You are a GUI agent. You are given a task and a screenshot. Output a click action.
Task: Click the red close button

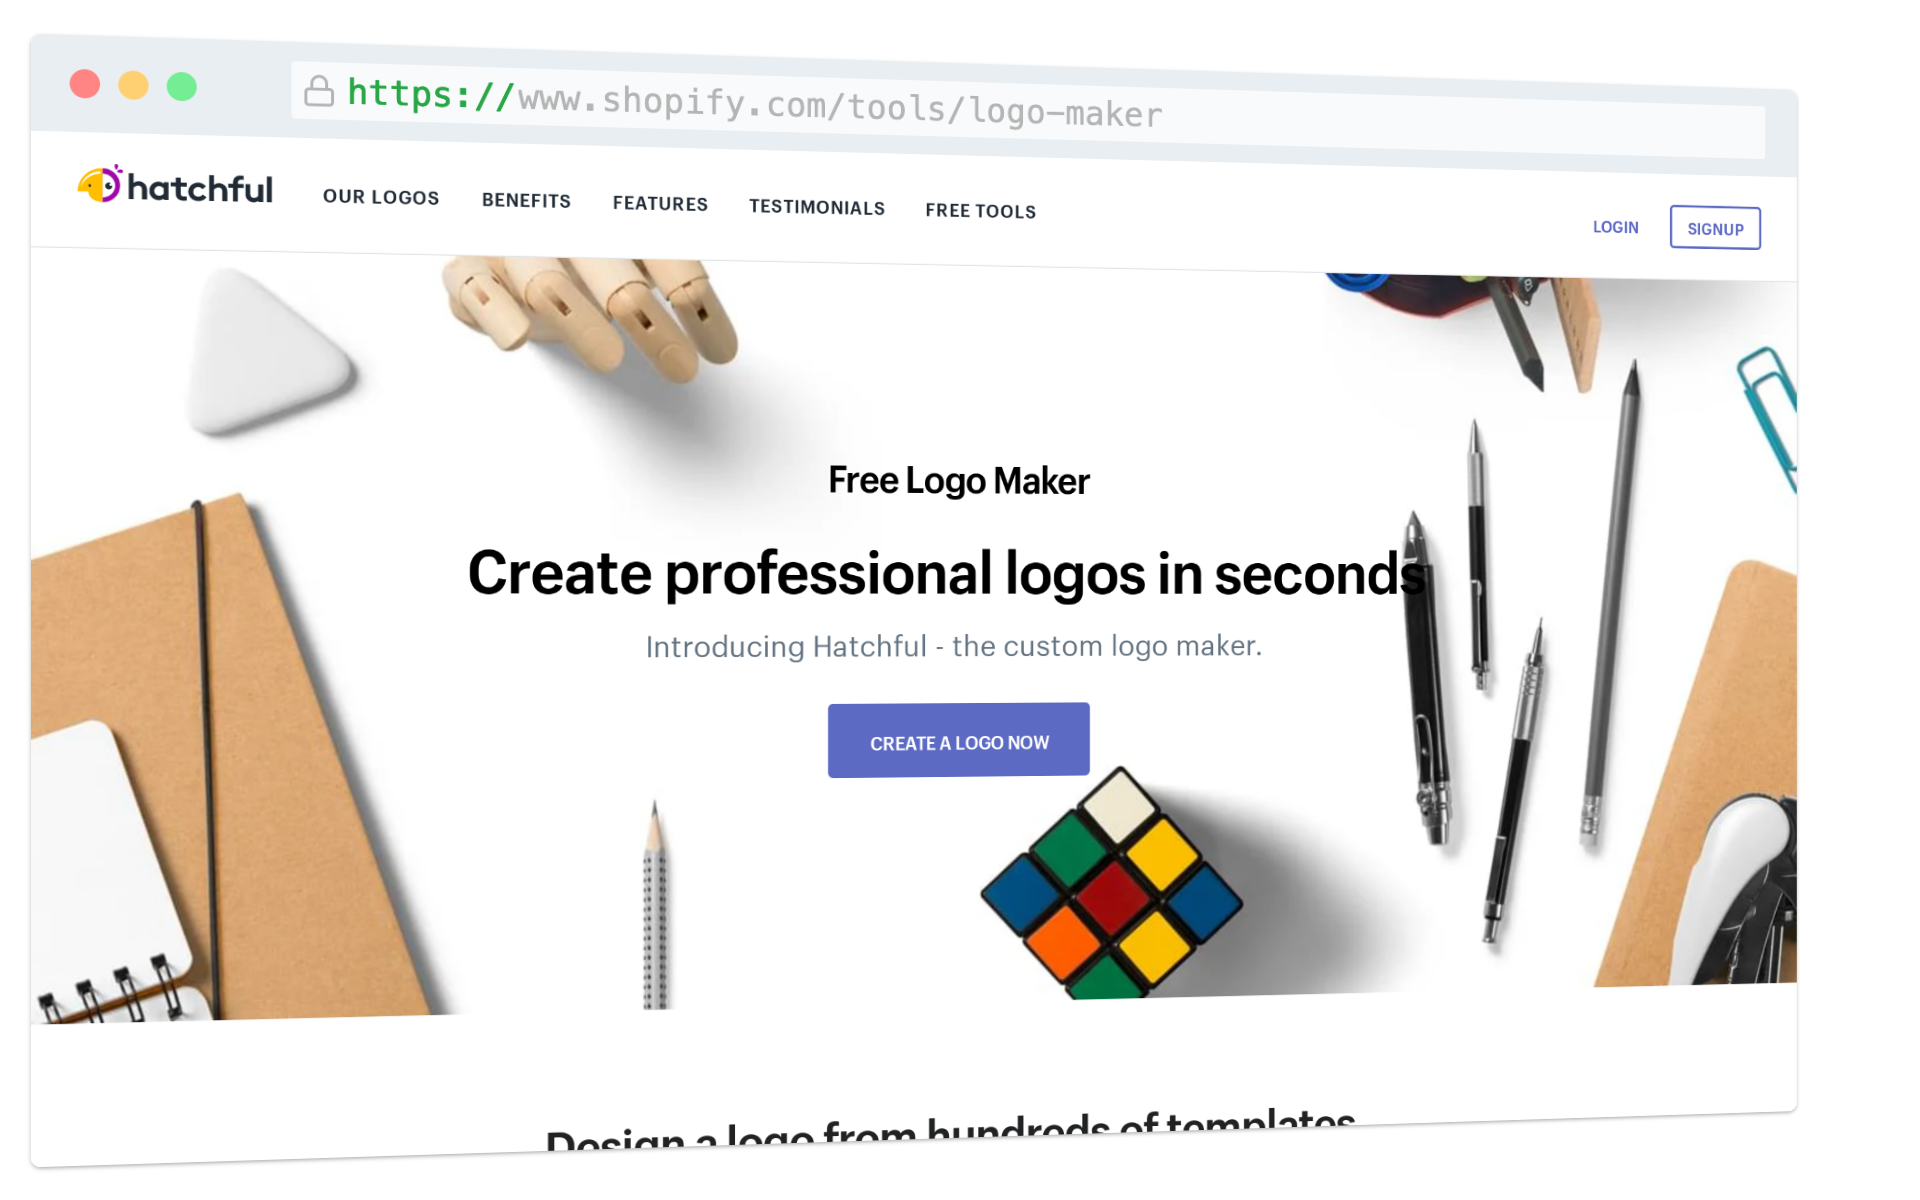coord(86,86)
